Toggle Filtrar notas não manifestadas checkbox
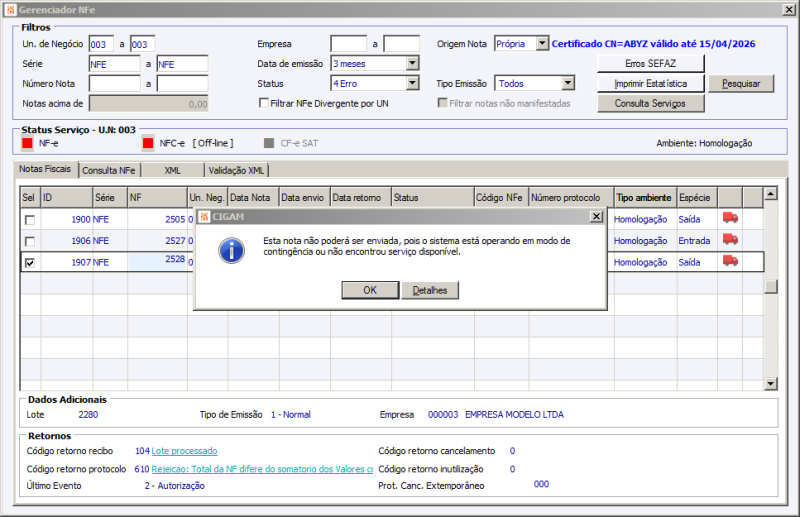The height and width of the screenshot is (517, 800). point(442,103)
